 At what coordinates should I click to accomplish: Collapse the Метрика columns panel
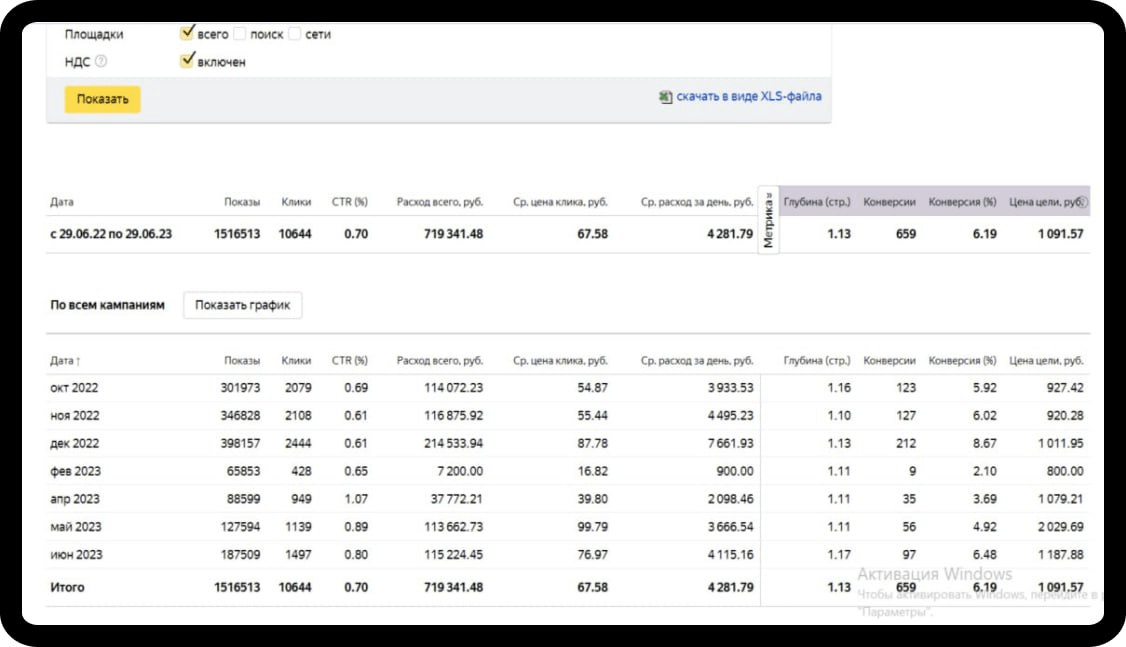click(768, 218)
